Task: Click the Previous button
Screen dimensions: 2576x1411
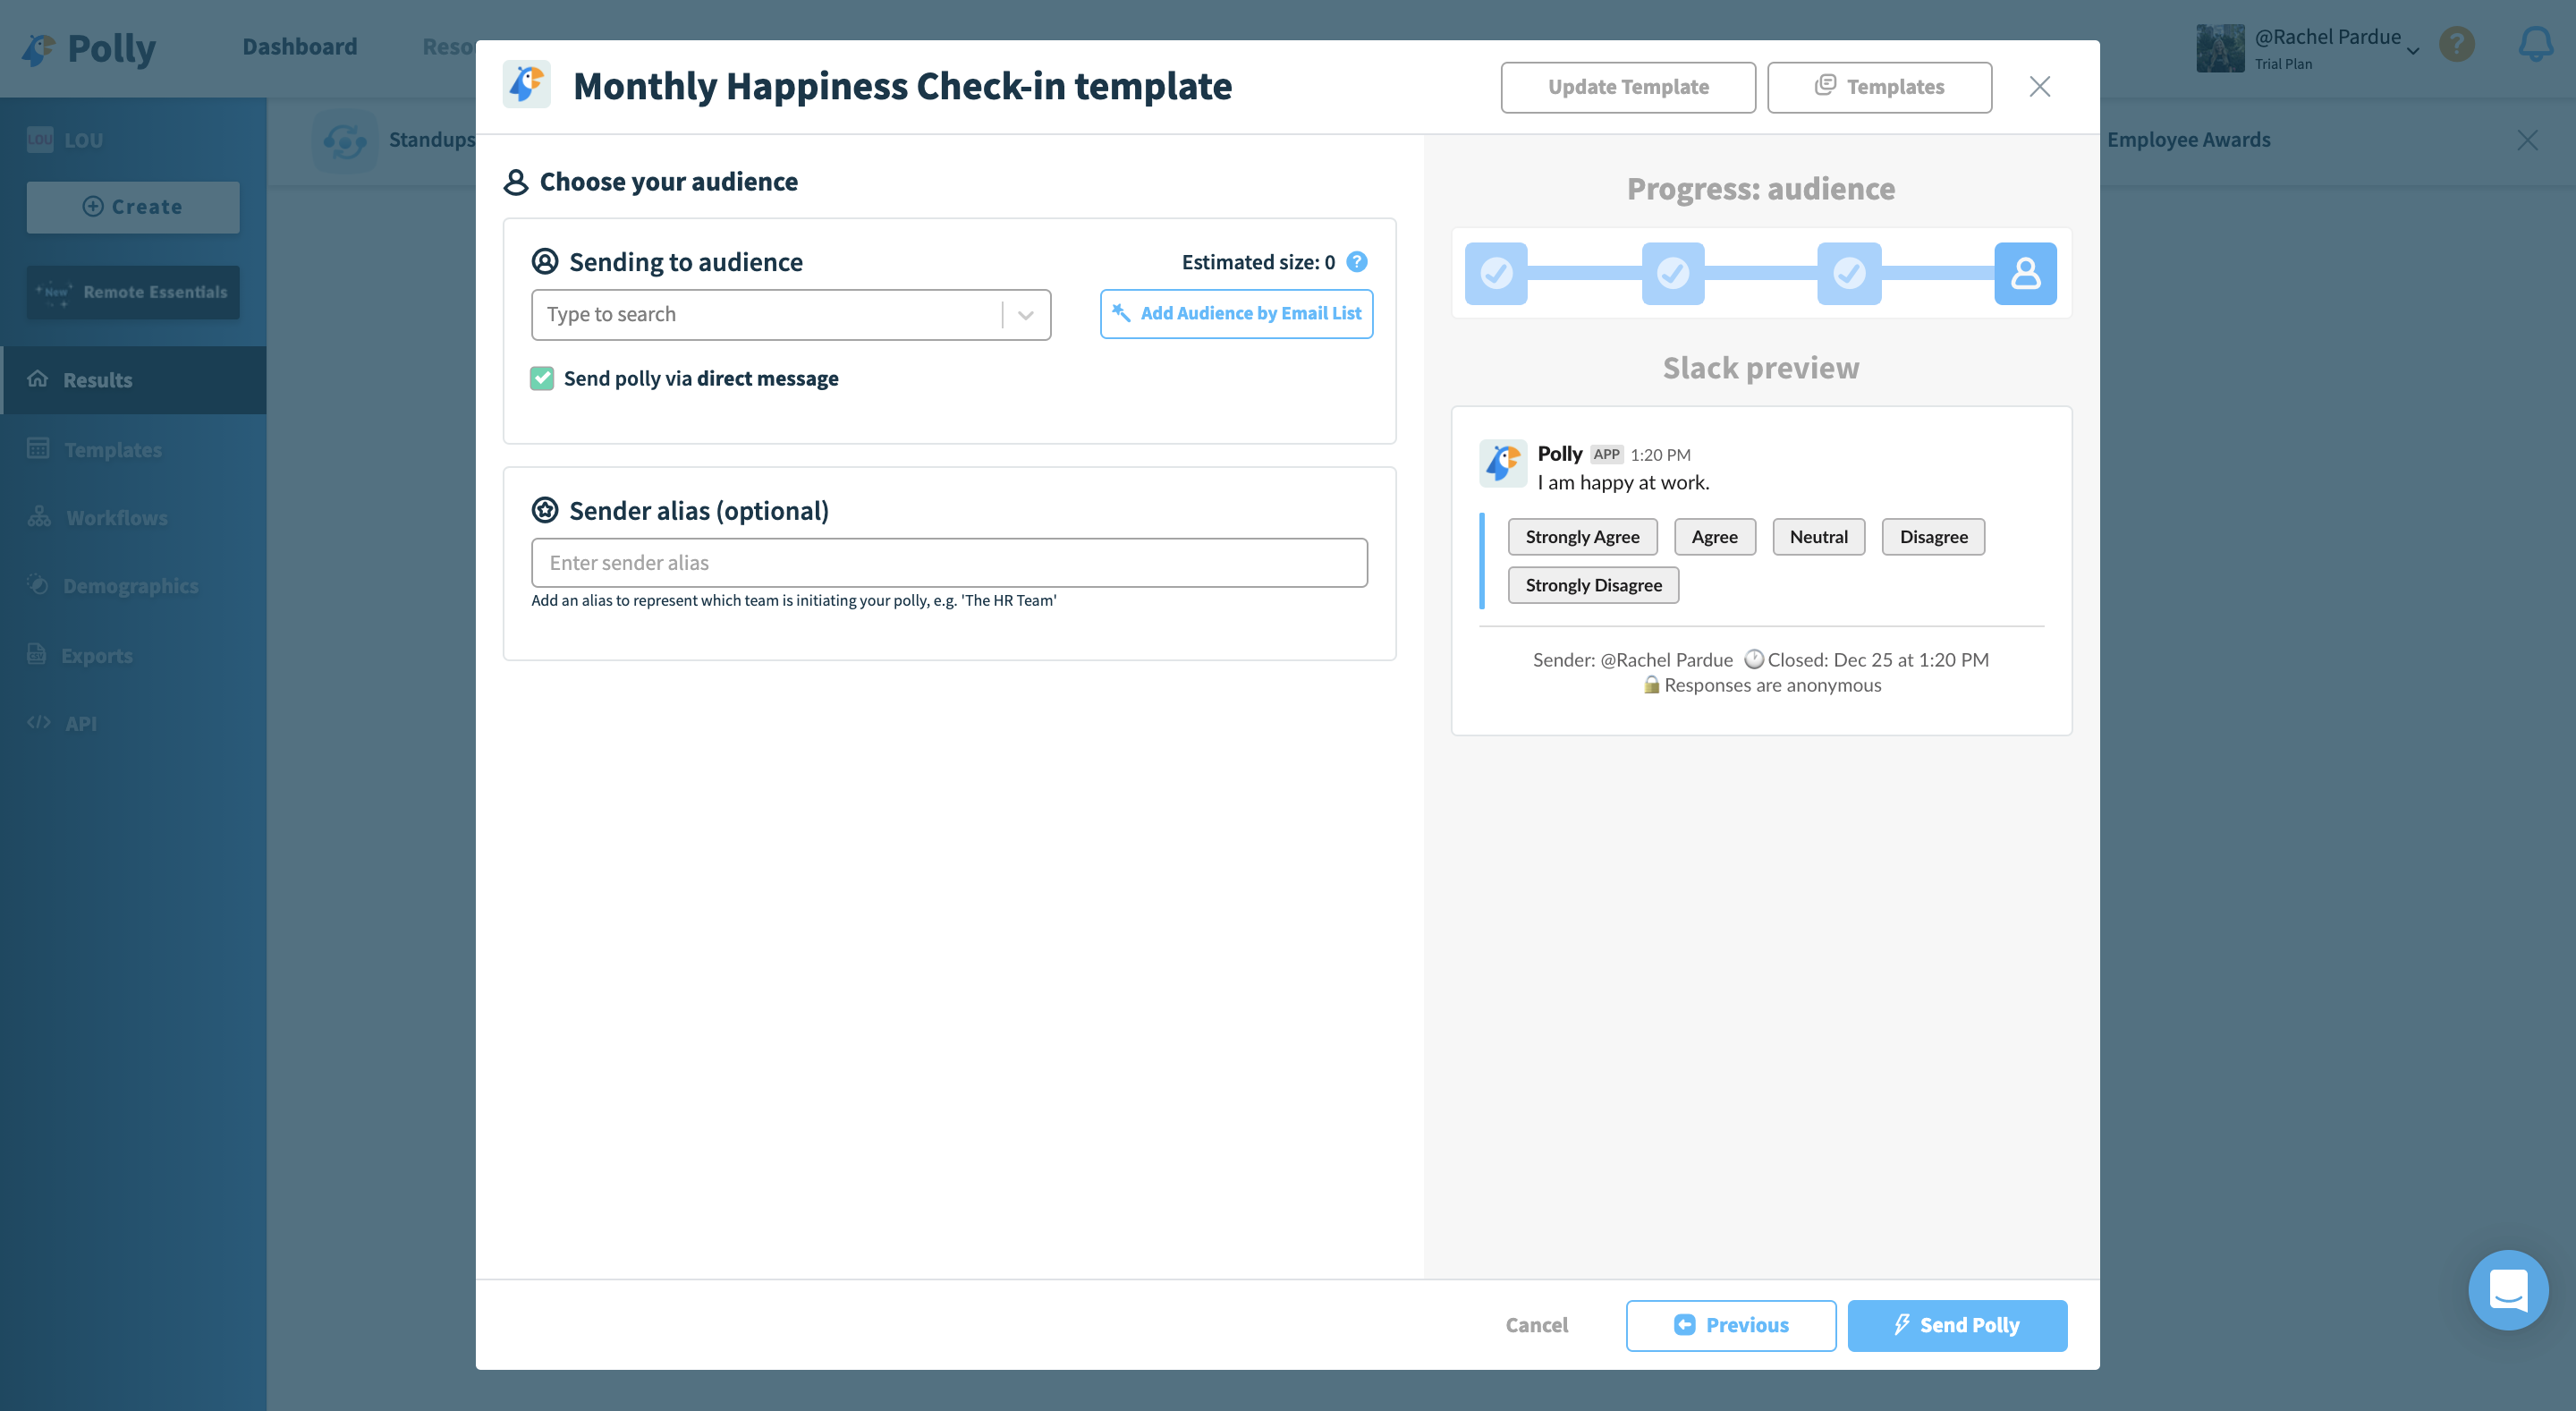Action: pyautogui.click(x=1730, y=1326)
